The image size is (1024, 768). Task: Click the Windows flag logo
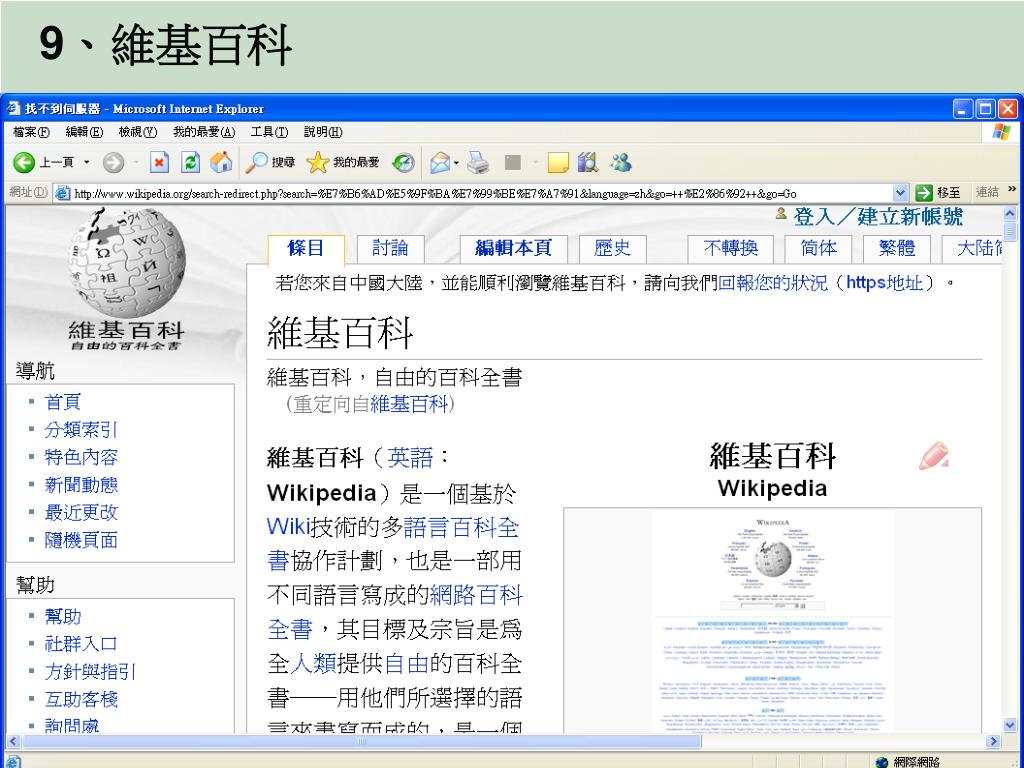click(x=1000, y=132)
